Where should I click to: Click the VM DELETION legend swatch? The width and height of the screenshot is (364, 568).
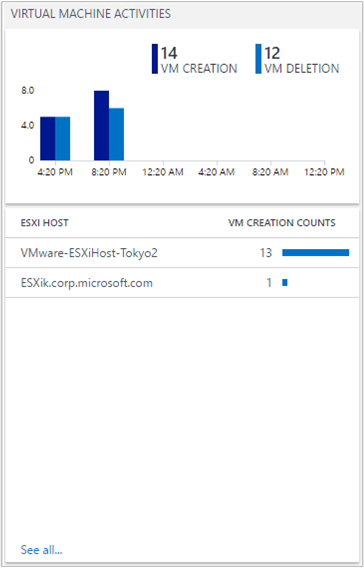pos(258,59)
